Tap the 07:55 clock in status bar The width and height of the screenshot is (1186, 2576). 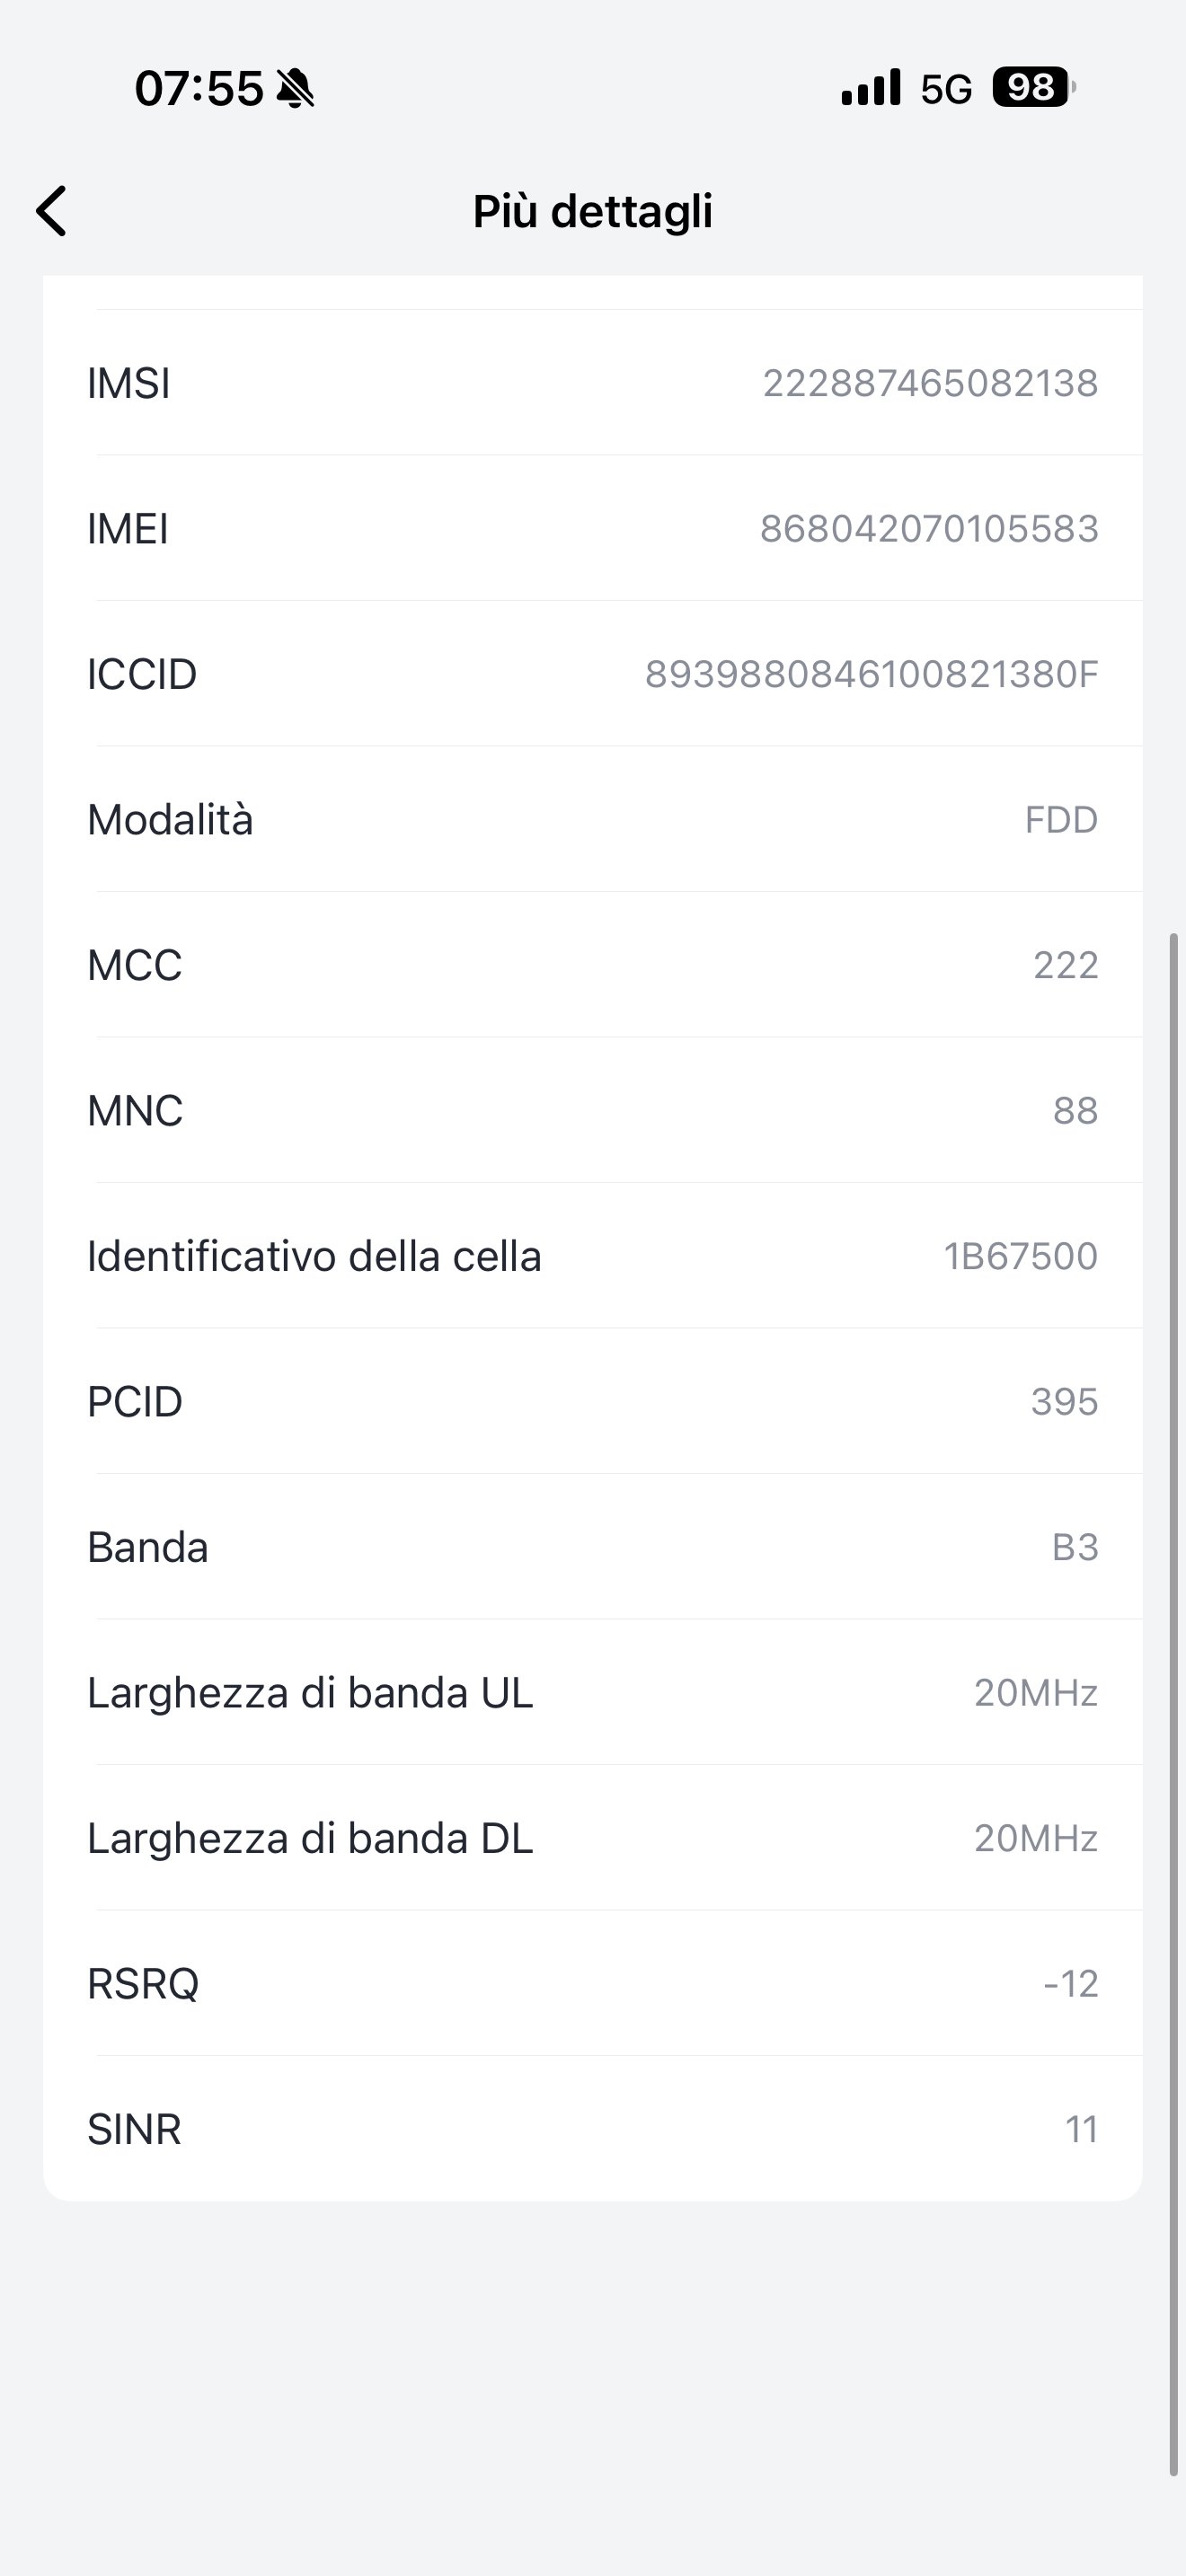(x=199, y=89)
